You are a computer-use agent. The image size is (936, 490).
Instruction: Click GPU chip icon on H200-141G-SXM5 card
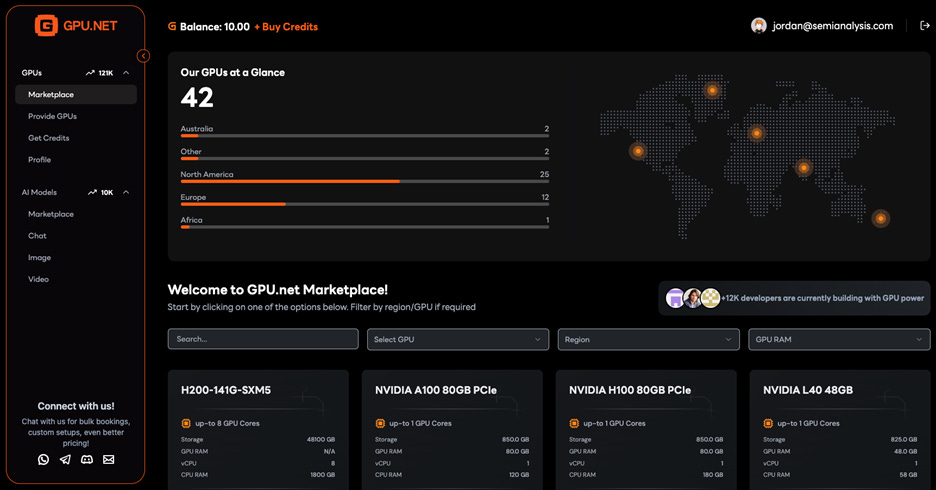(x=186, y=423)
